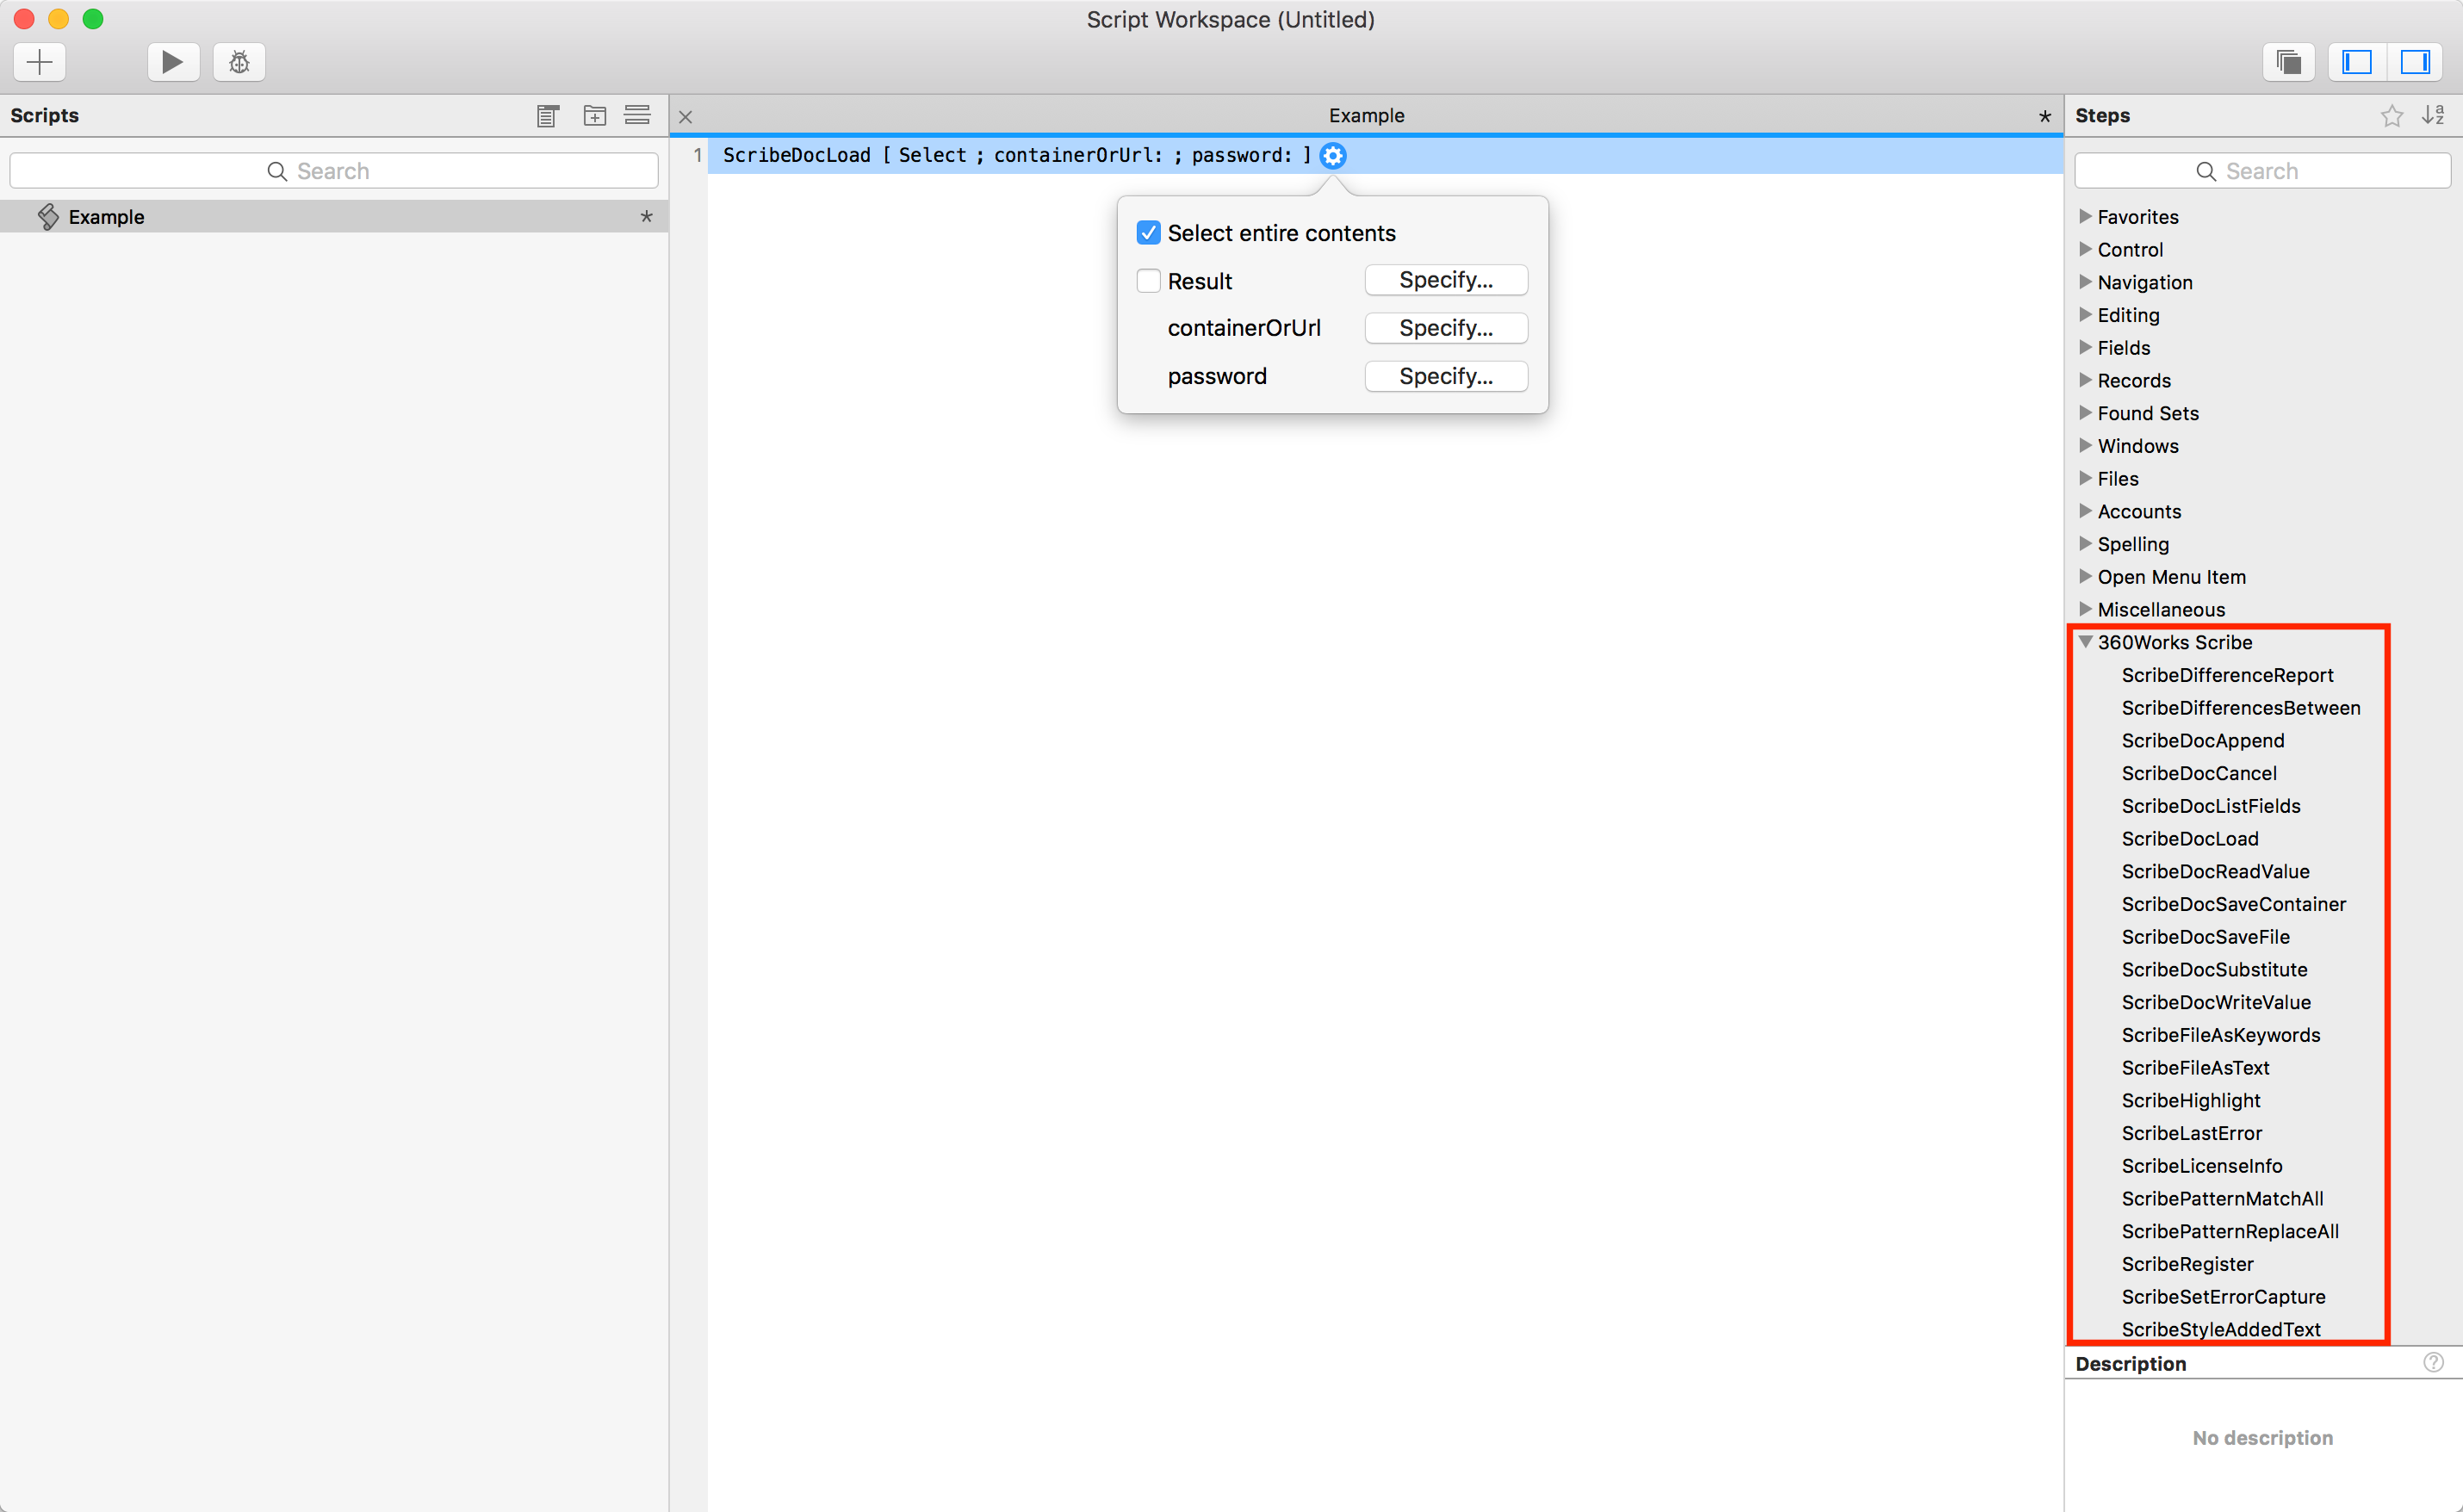Expand the Files category

point(2086,478)
